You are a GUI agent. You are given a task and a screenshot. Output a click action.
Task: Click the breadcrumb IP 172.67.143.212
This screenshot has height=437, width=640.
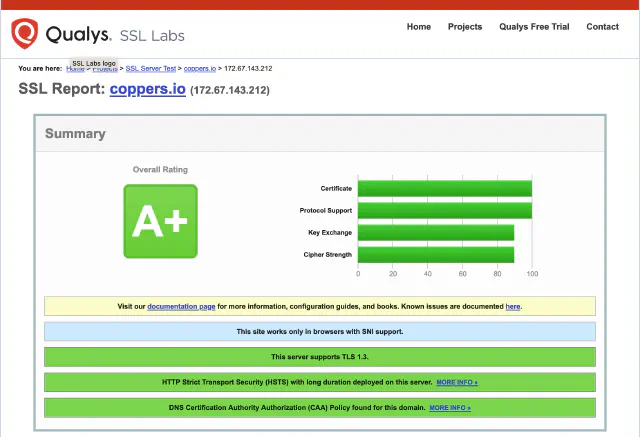point(248,69)
